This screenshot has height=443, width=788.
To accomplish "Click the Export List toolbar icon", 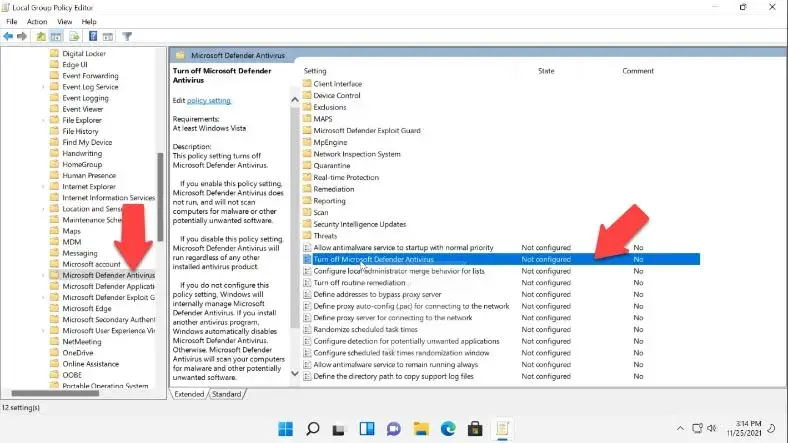I will 74,36.
